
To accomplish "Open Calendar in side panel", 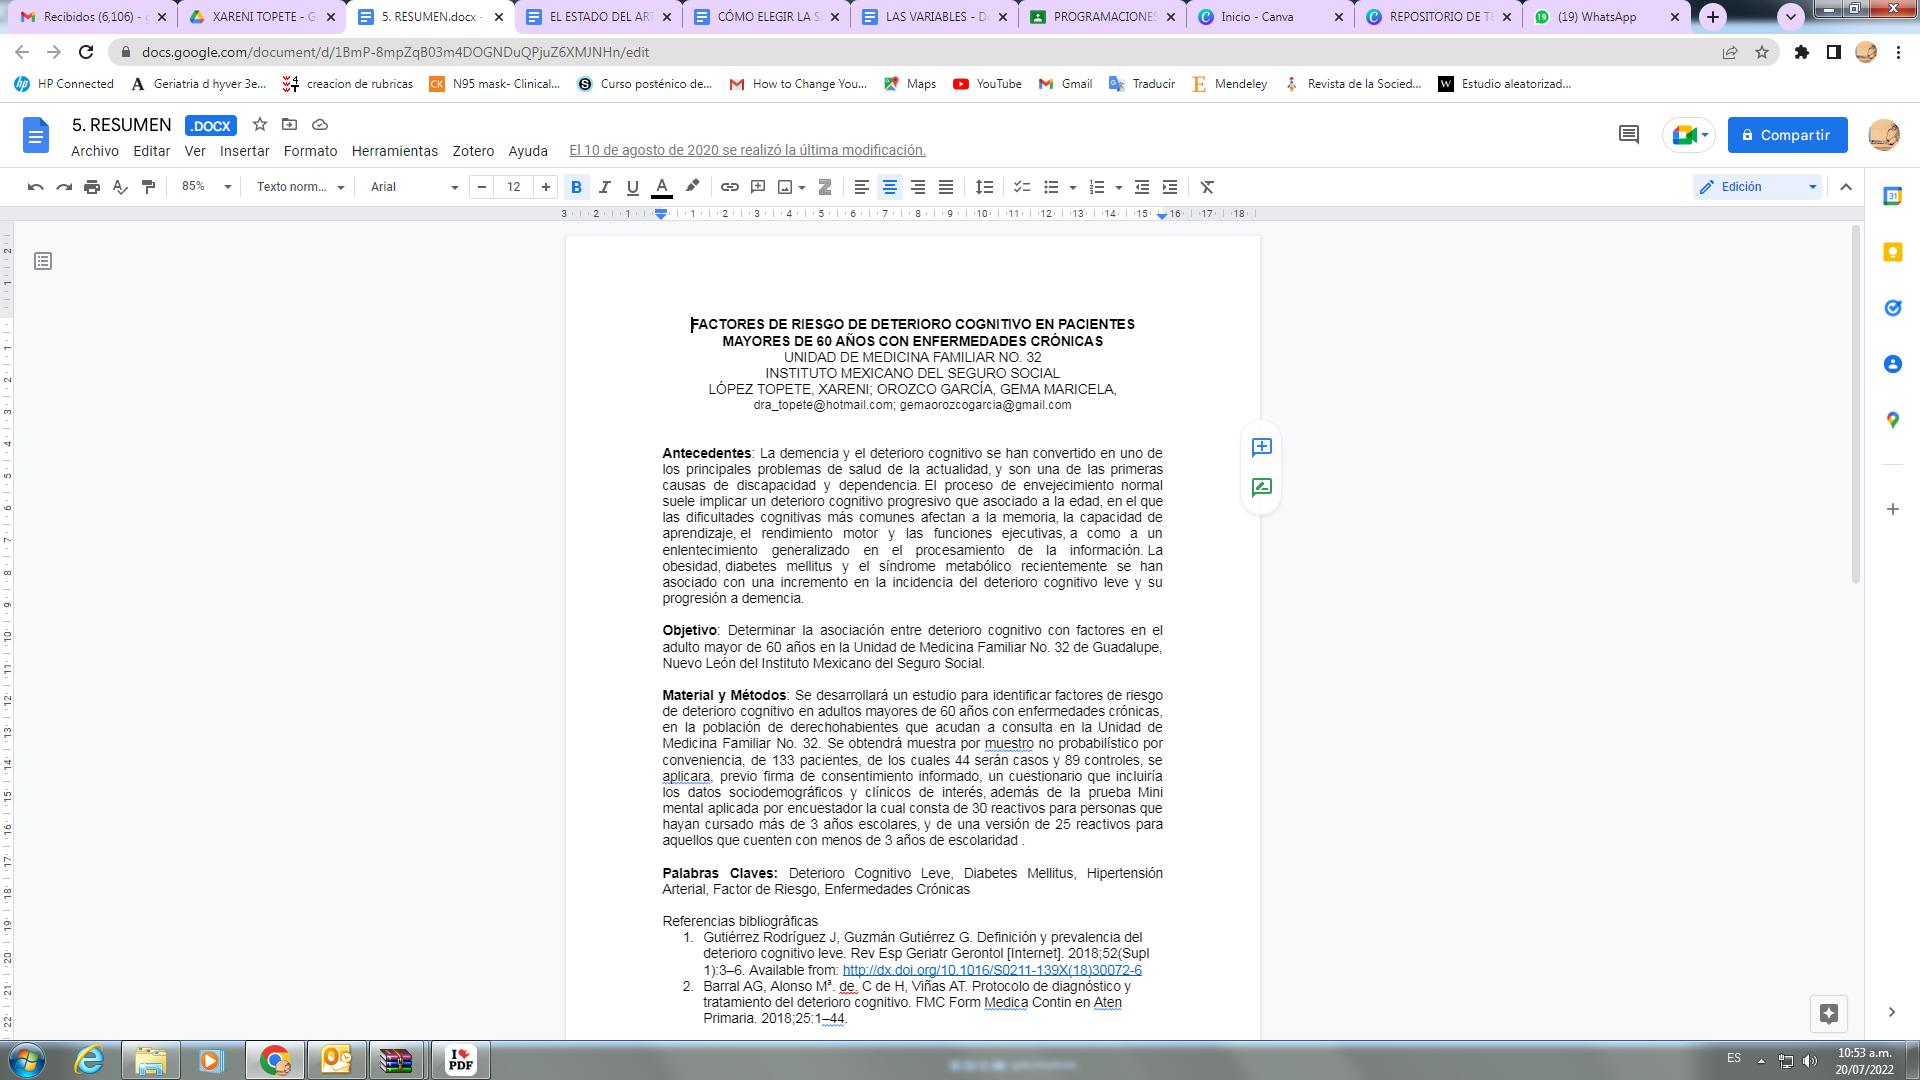I will pyautogui.click(x=1892, y=196).
